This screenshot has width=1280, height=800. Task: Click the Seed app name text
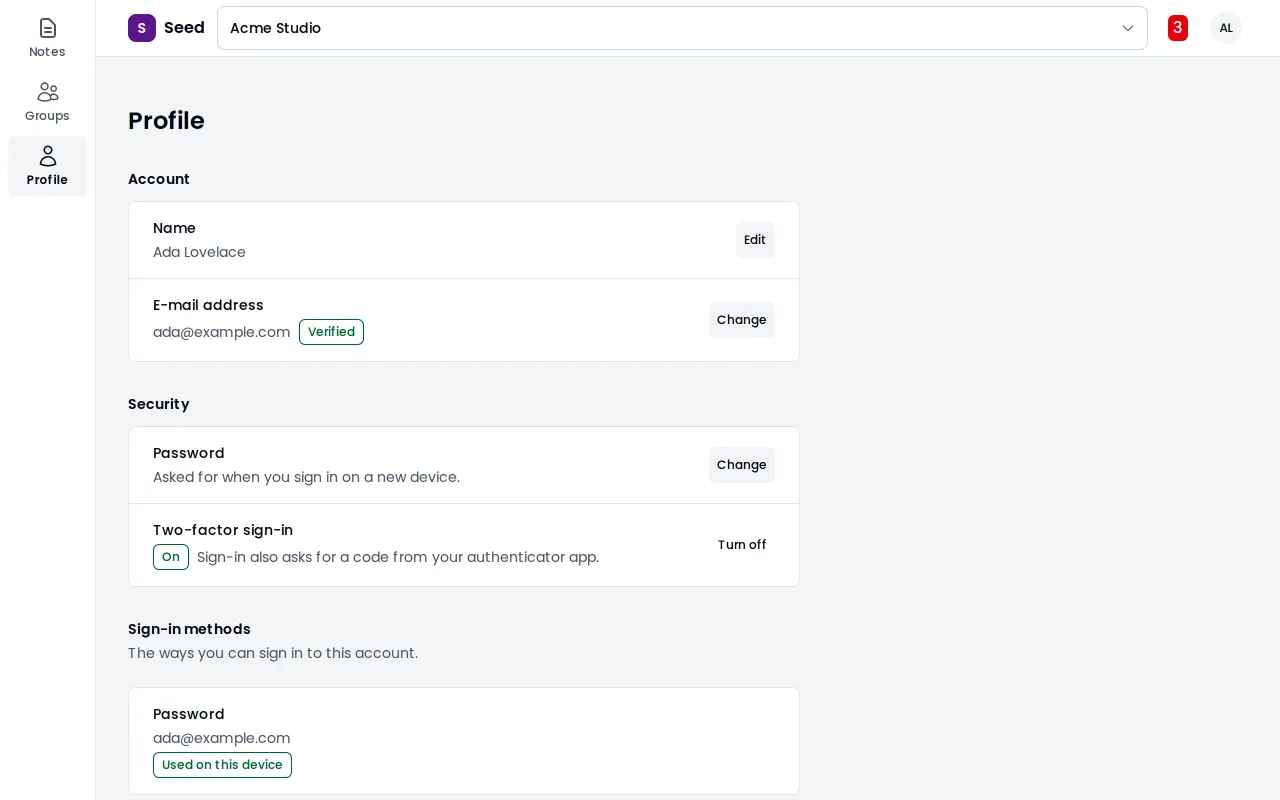click(184, 28)
